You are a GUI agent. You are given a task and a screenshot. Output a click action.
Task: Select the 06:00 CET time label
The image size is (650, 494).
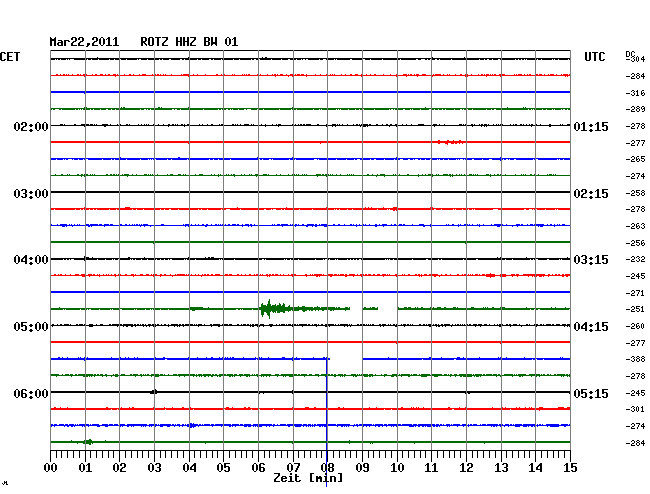tap(31, 393)
